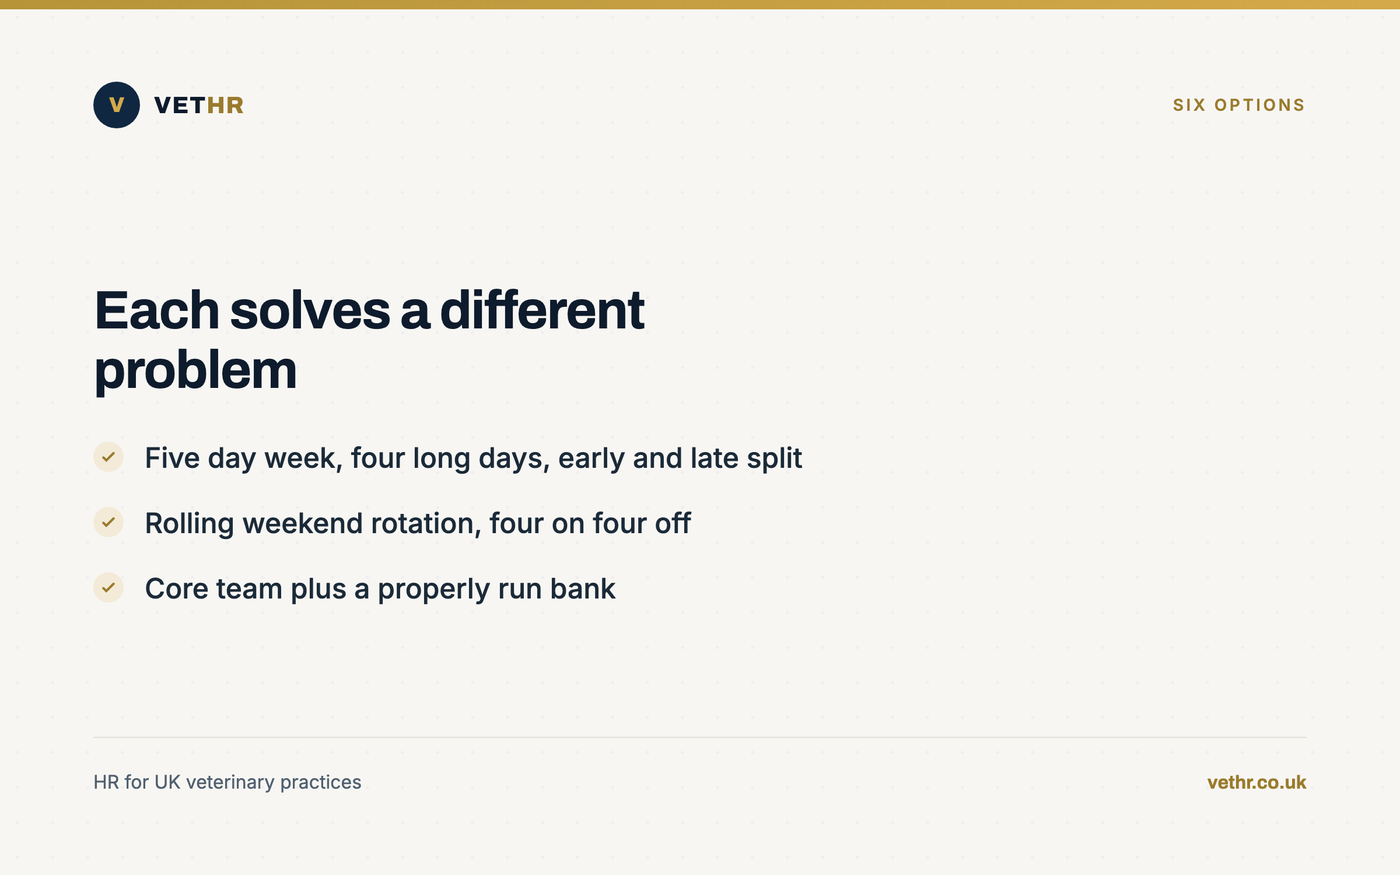Image resolution: width=1400 pixels, height=875 pixels.
Task: Click the HR for UK veterinary practices tagline
Action: click(x=227, y=782)
